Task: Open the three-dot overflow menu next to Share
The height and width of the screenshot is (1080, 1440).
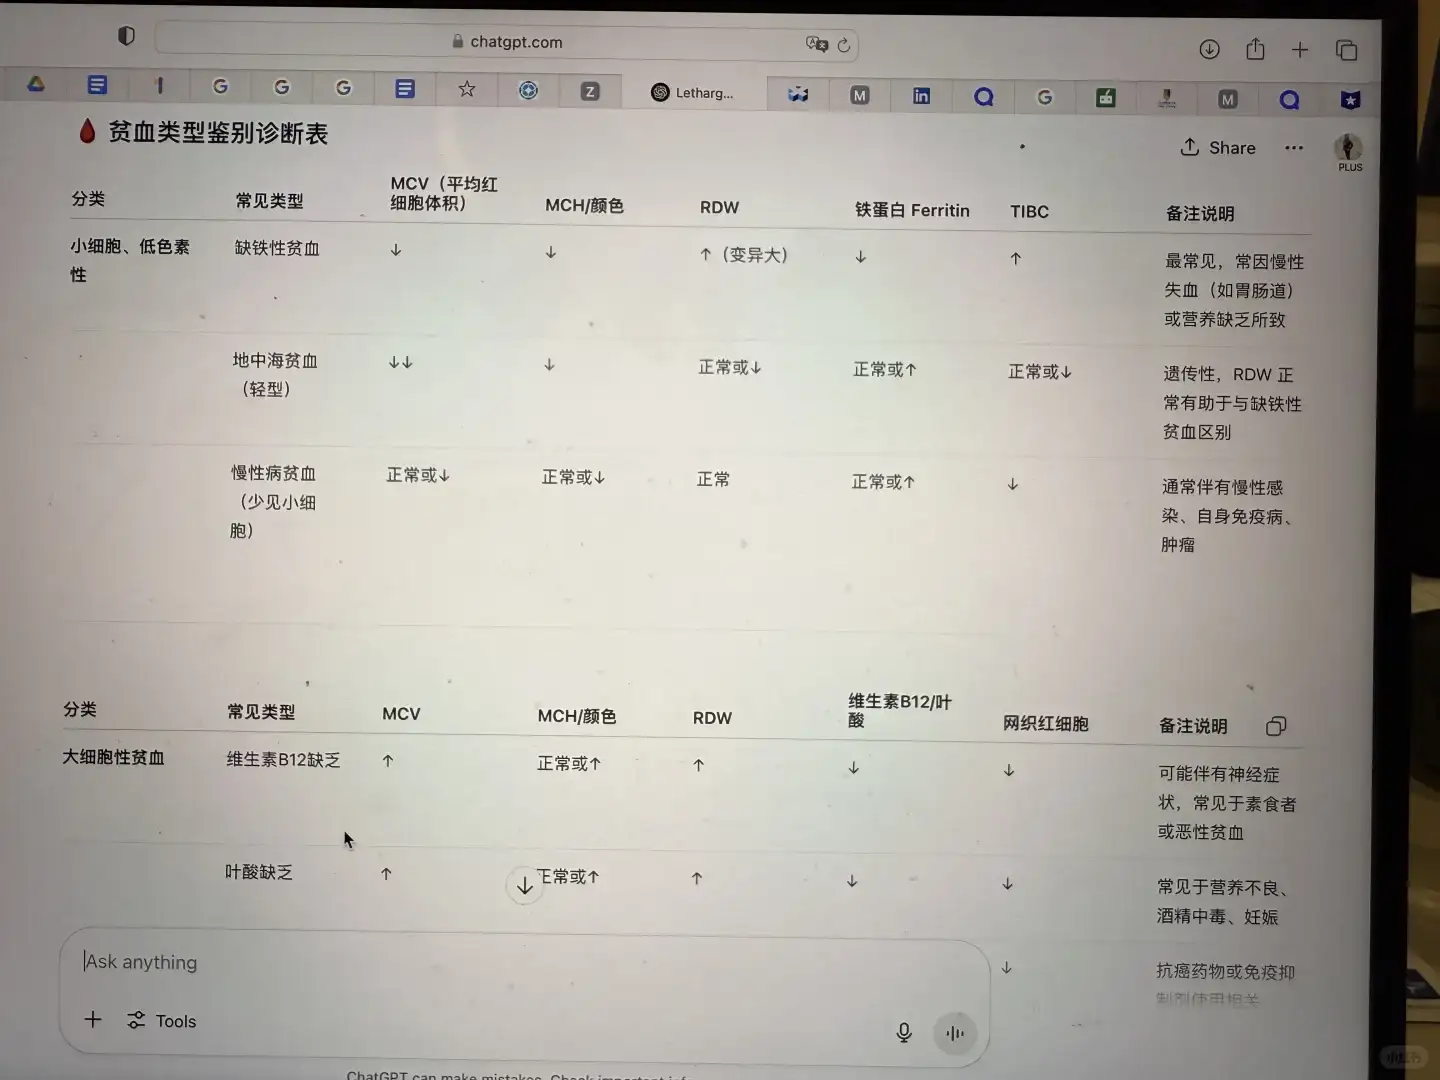Action: pos(1294,147)
